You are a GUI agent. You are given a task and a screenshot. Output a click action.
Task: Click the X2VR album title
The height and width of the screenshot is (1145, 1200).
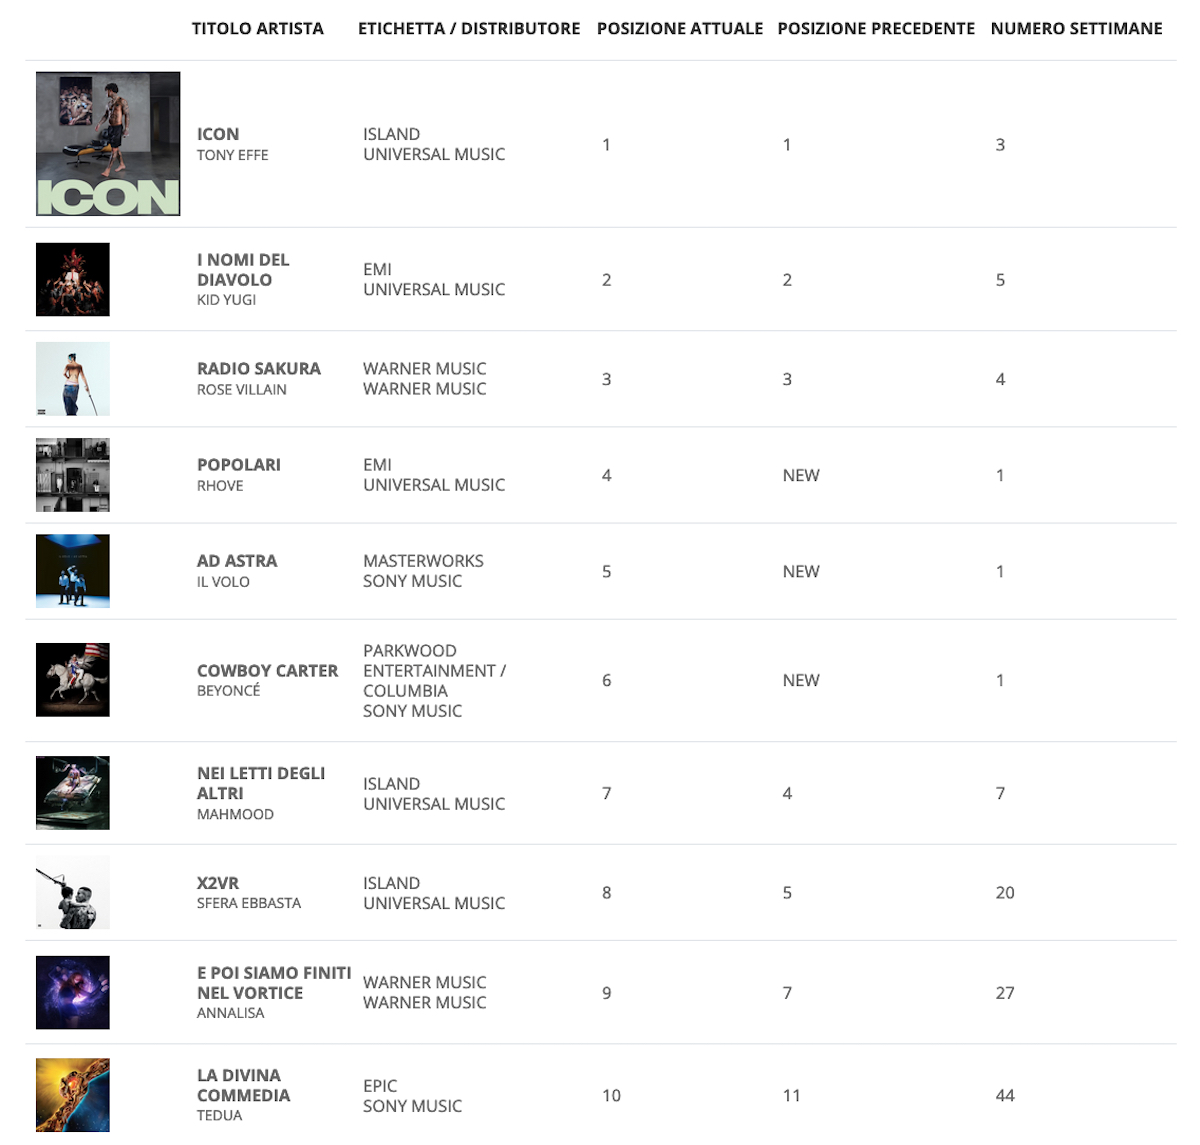(x=218, y=883)
